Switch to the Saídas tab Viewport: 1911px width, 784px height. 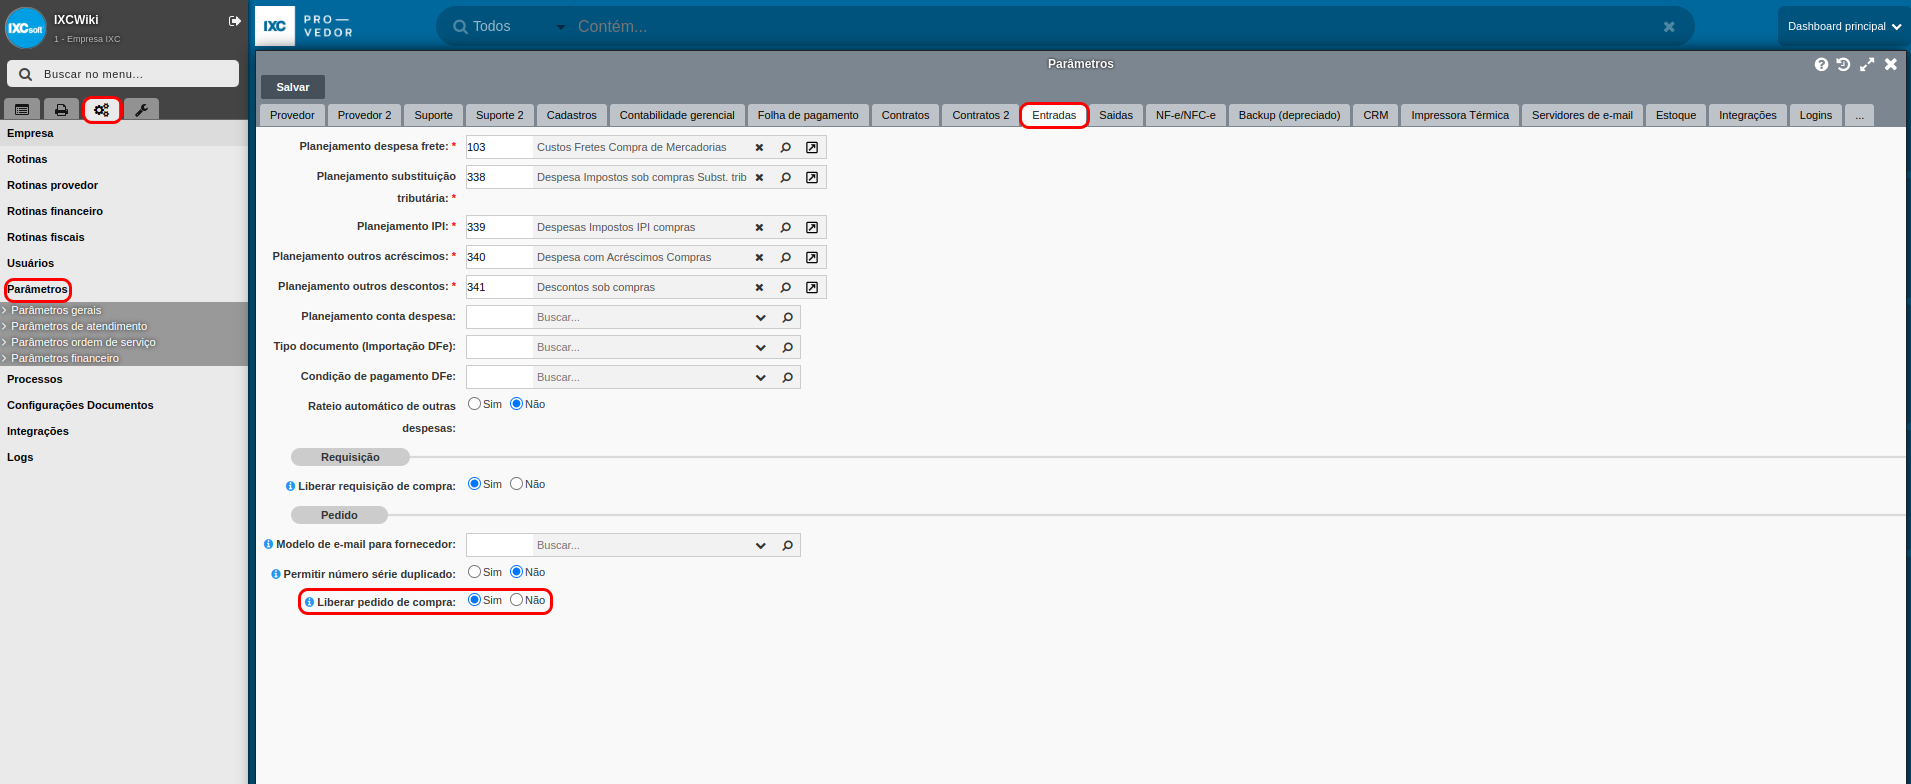coord(1116,115)
